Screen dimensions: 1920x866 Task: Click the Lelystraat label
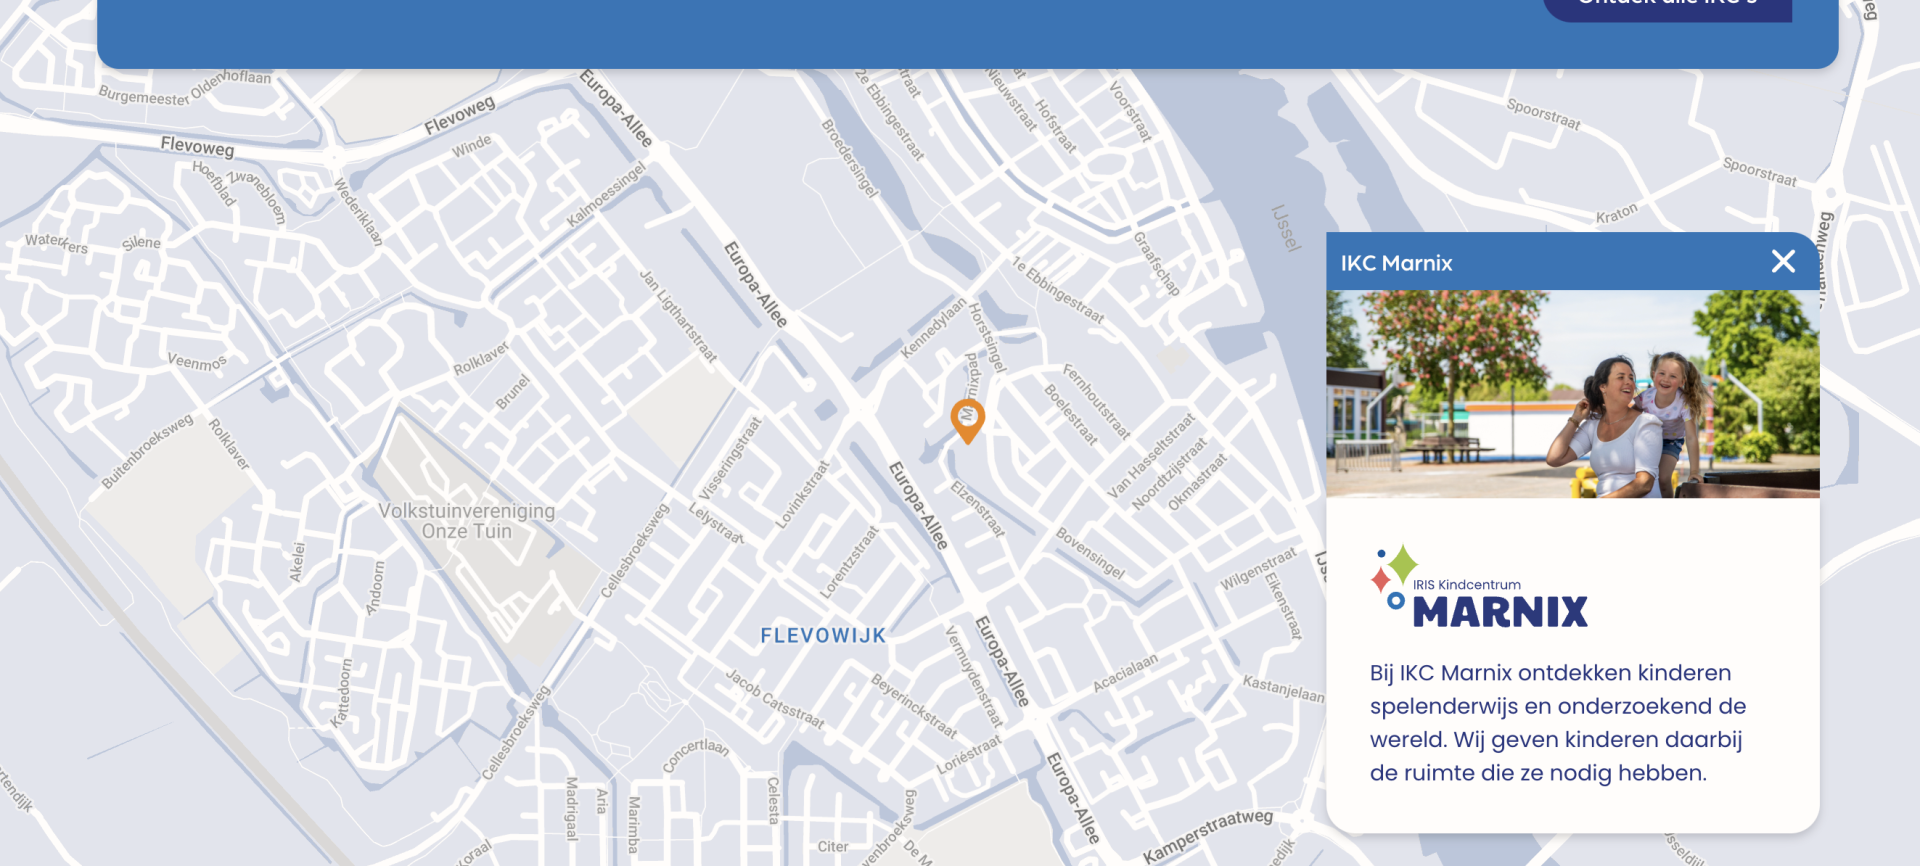click(x=716, y=523)
